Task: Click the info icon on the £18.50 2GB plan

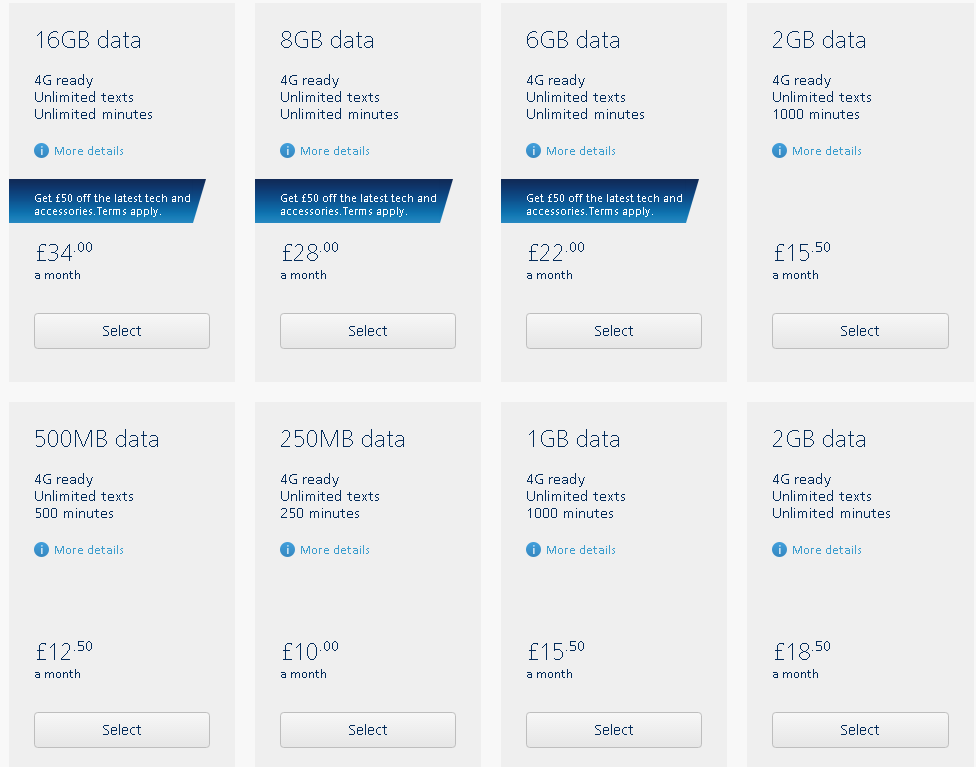Action: pyautogui.click(x=779, y=550)
